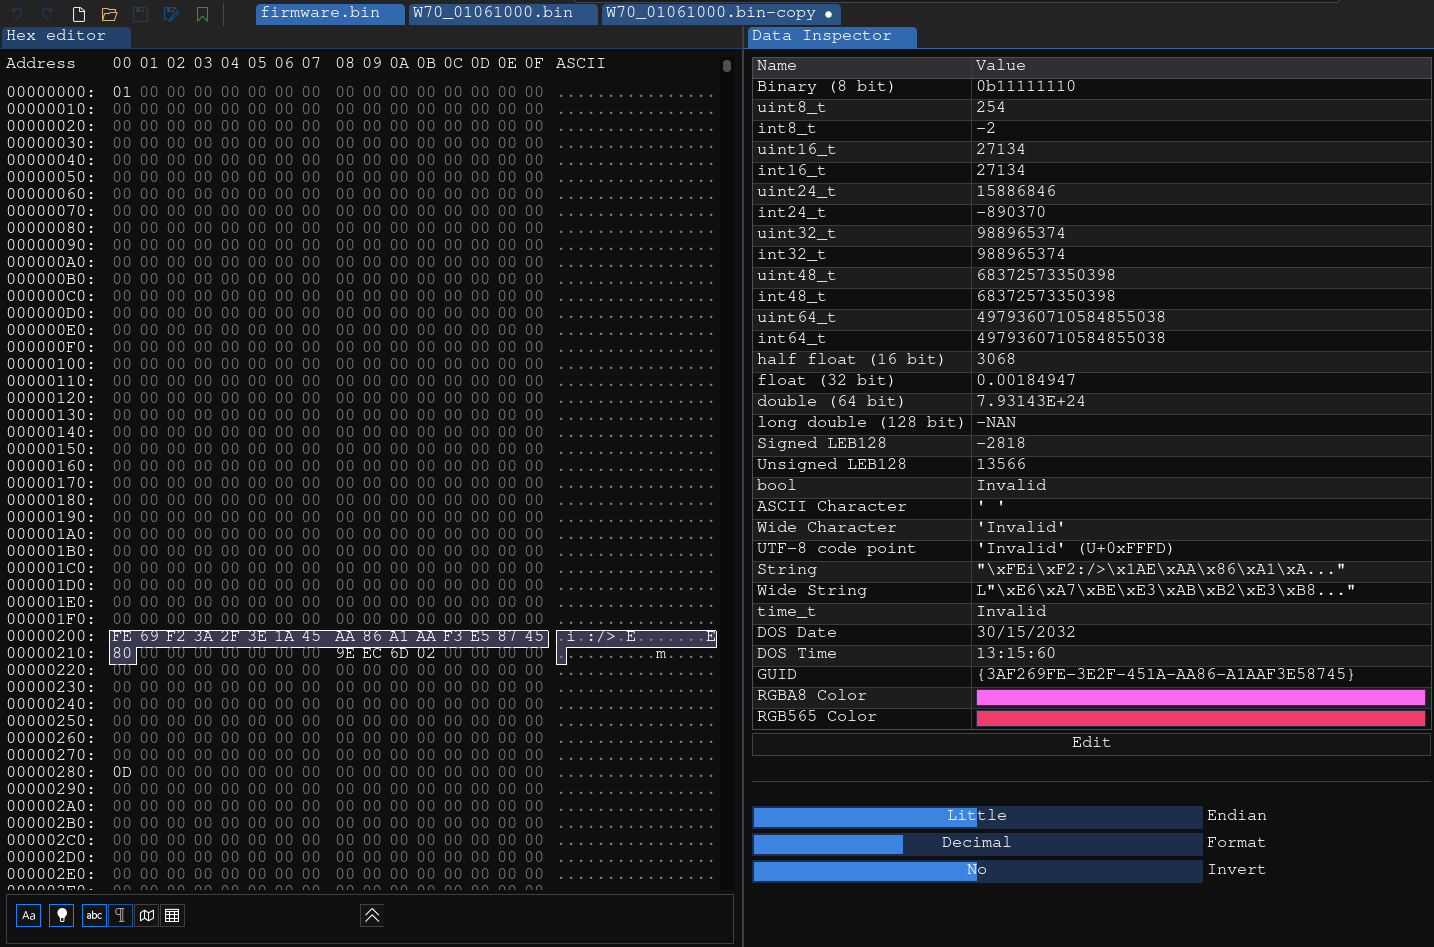Switch endianness from Little to Big
This screenshot has width=1434, height=947.
point(977,816)
